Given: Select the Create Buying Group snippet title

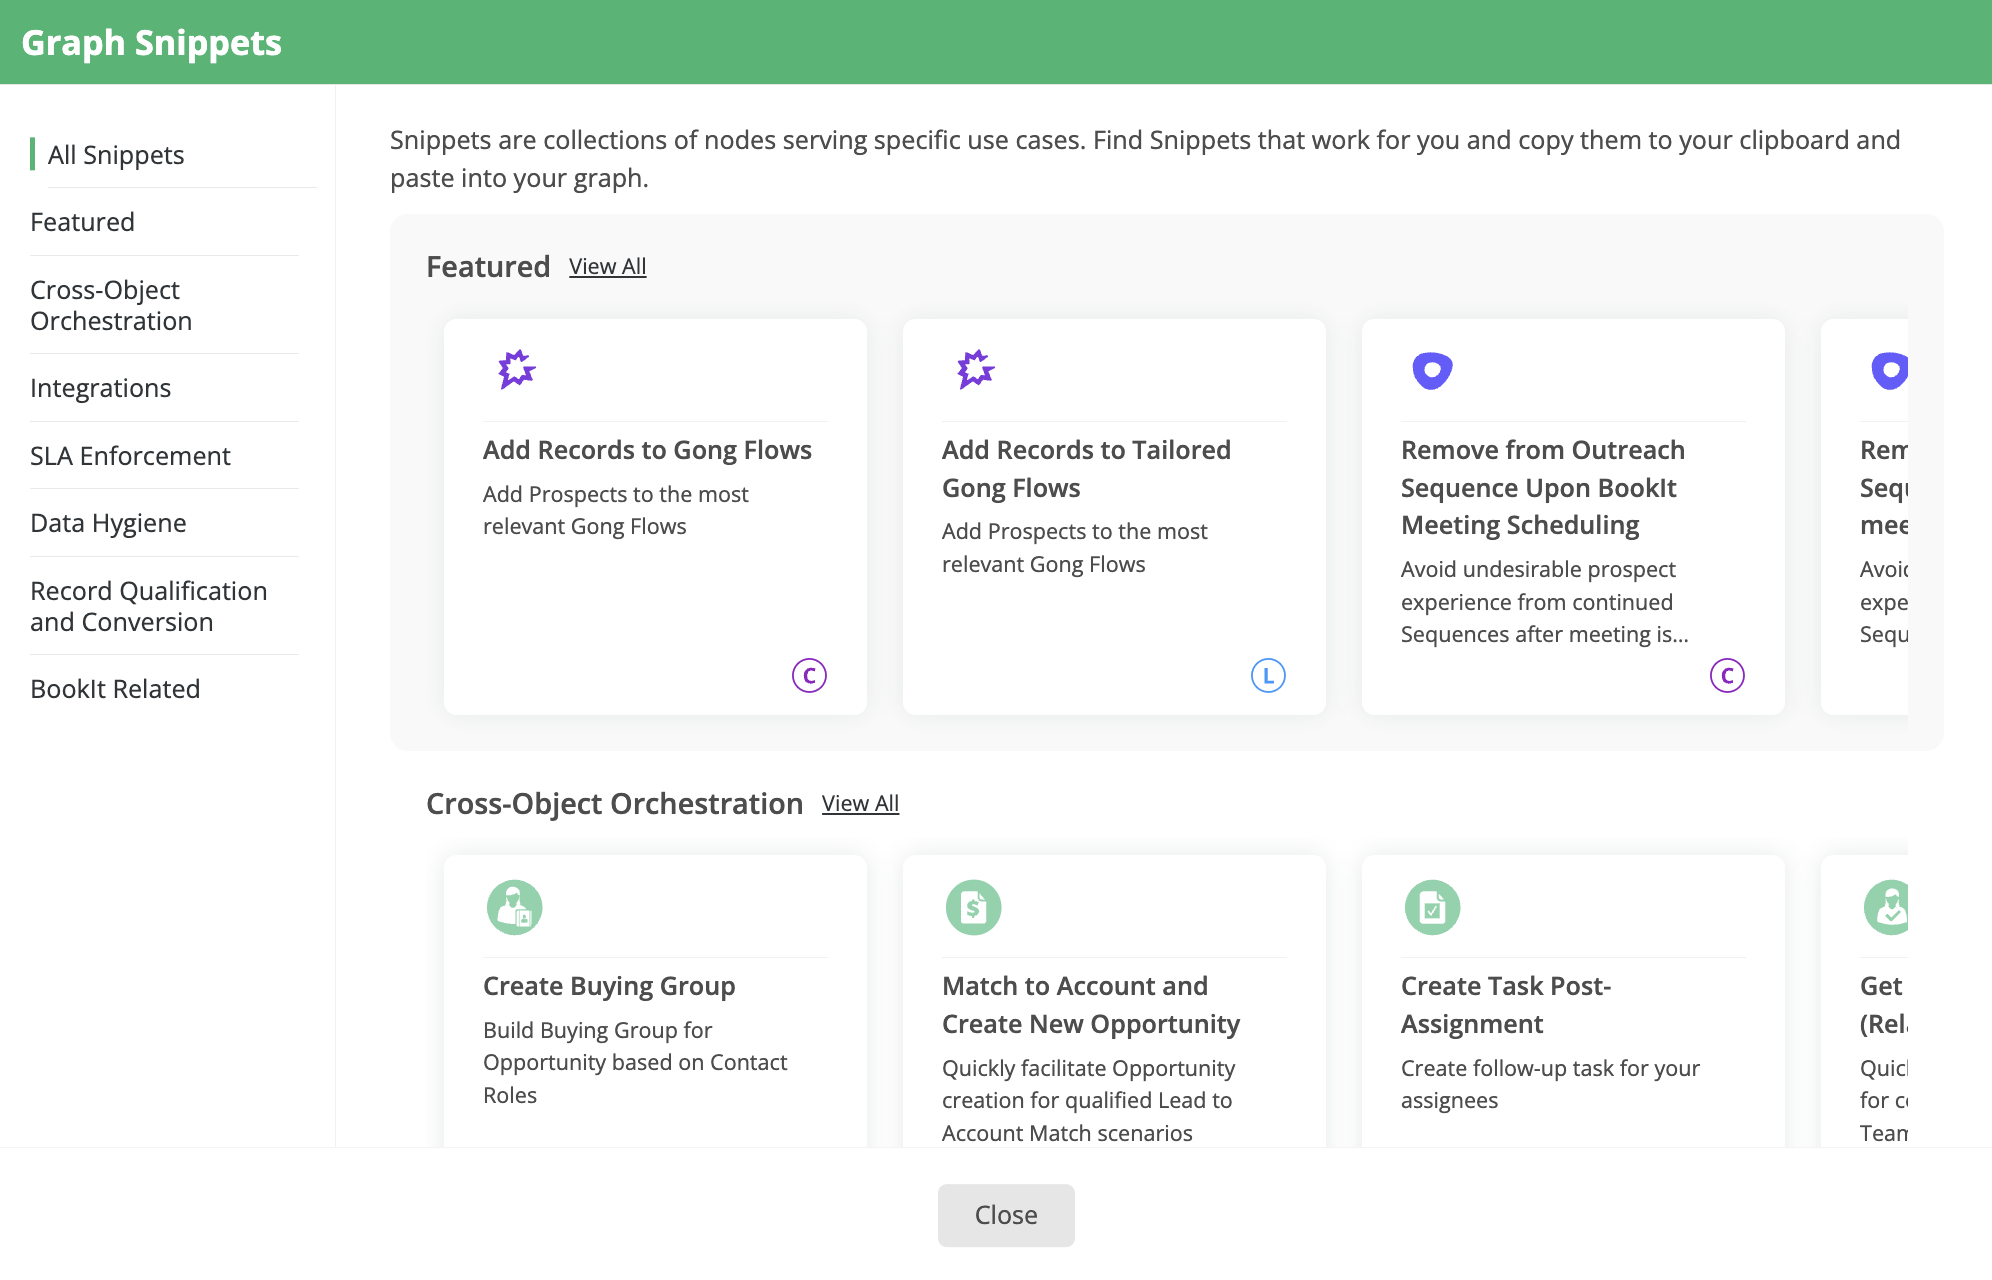Looking at the screenshot, I should click(609, 986).
